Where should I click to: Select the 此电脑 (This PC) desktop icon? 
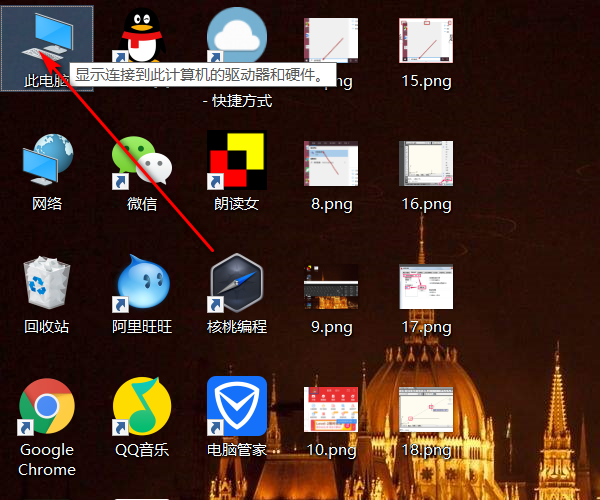click(x=47, y=40)
